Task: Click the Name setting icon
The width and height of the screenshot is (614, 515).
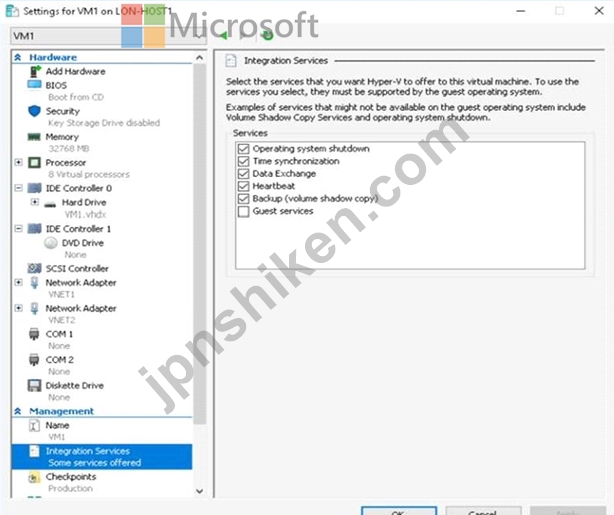Action: point(34,425)
